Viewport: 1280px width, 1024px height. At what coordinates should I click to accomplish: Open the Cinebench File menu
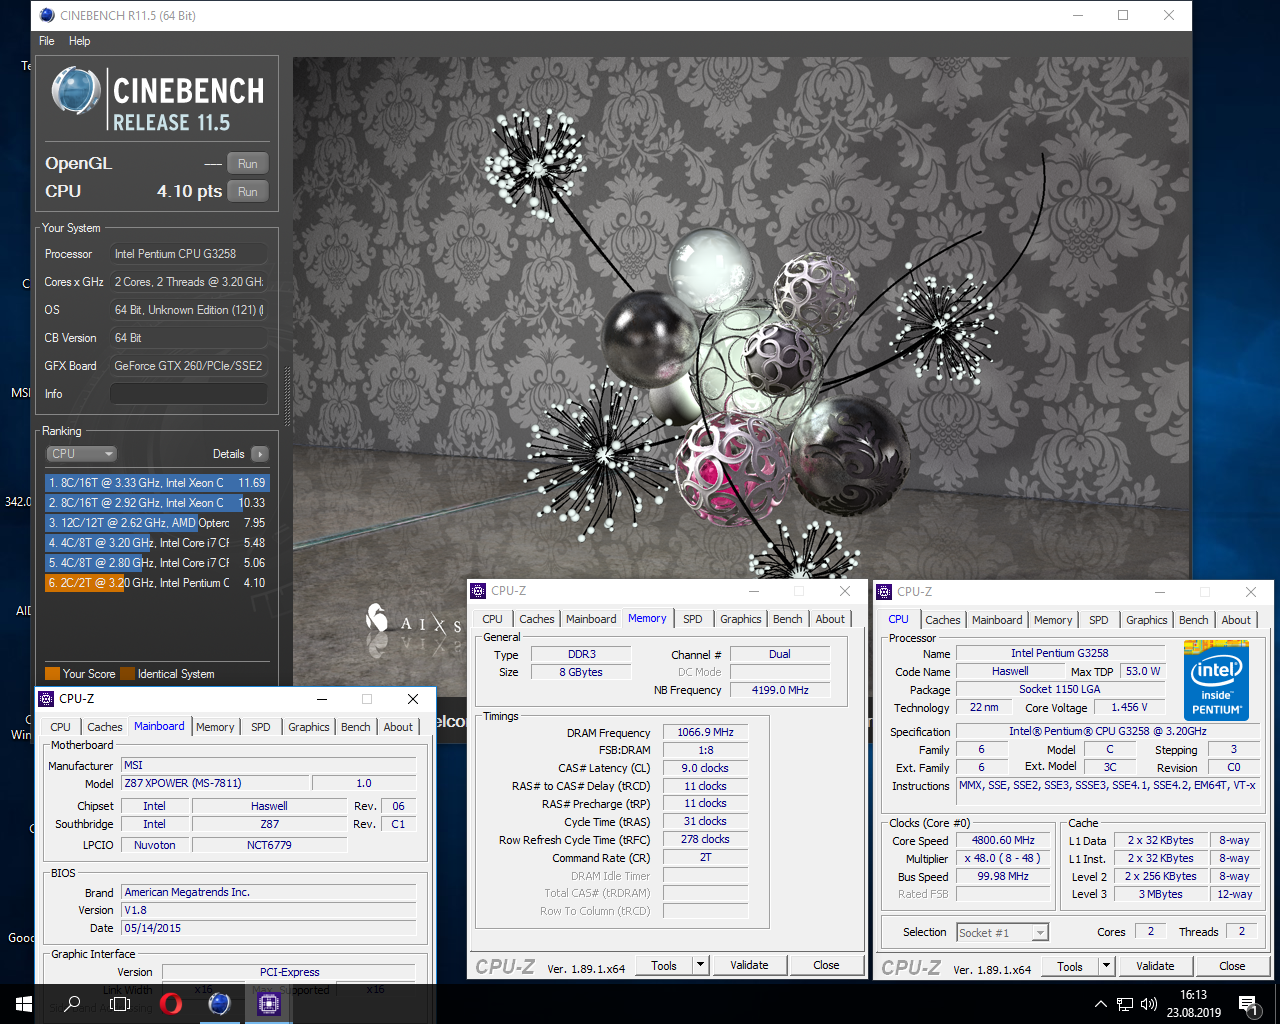[47, 41]
